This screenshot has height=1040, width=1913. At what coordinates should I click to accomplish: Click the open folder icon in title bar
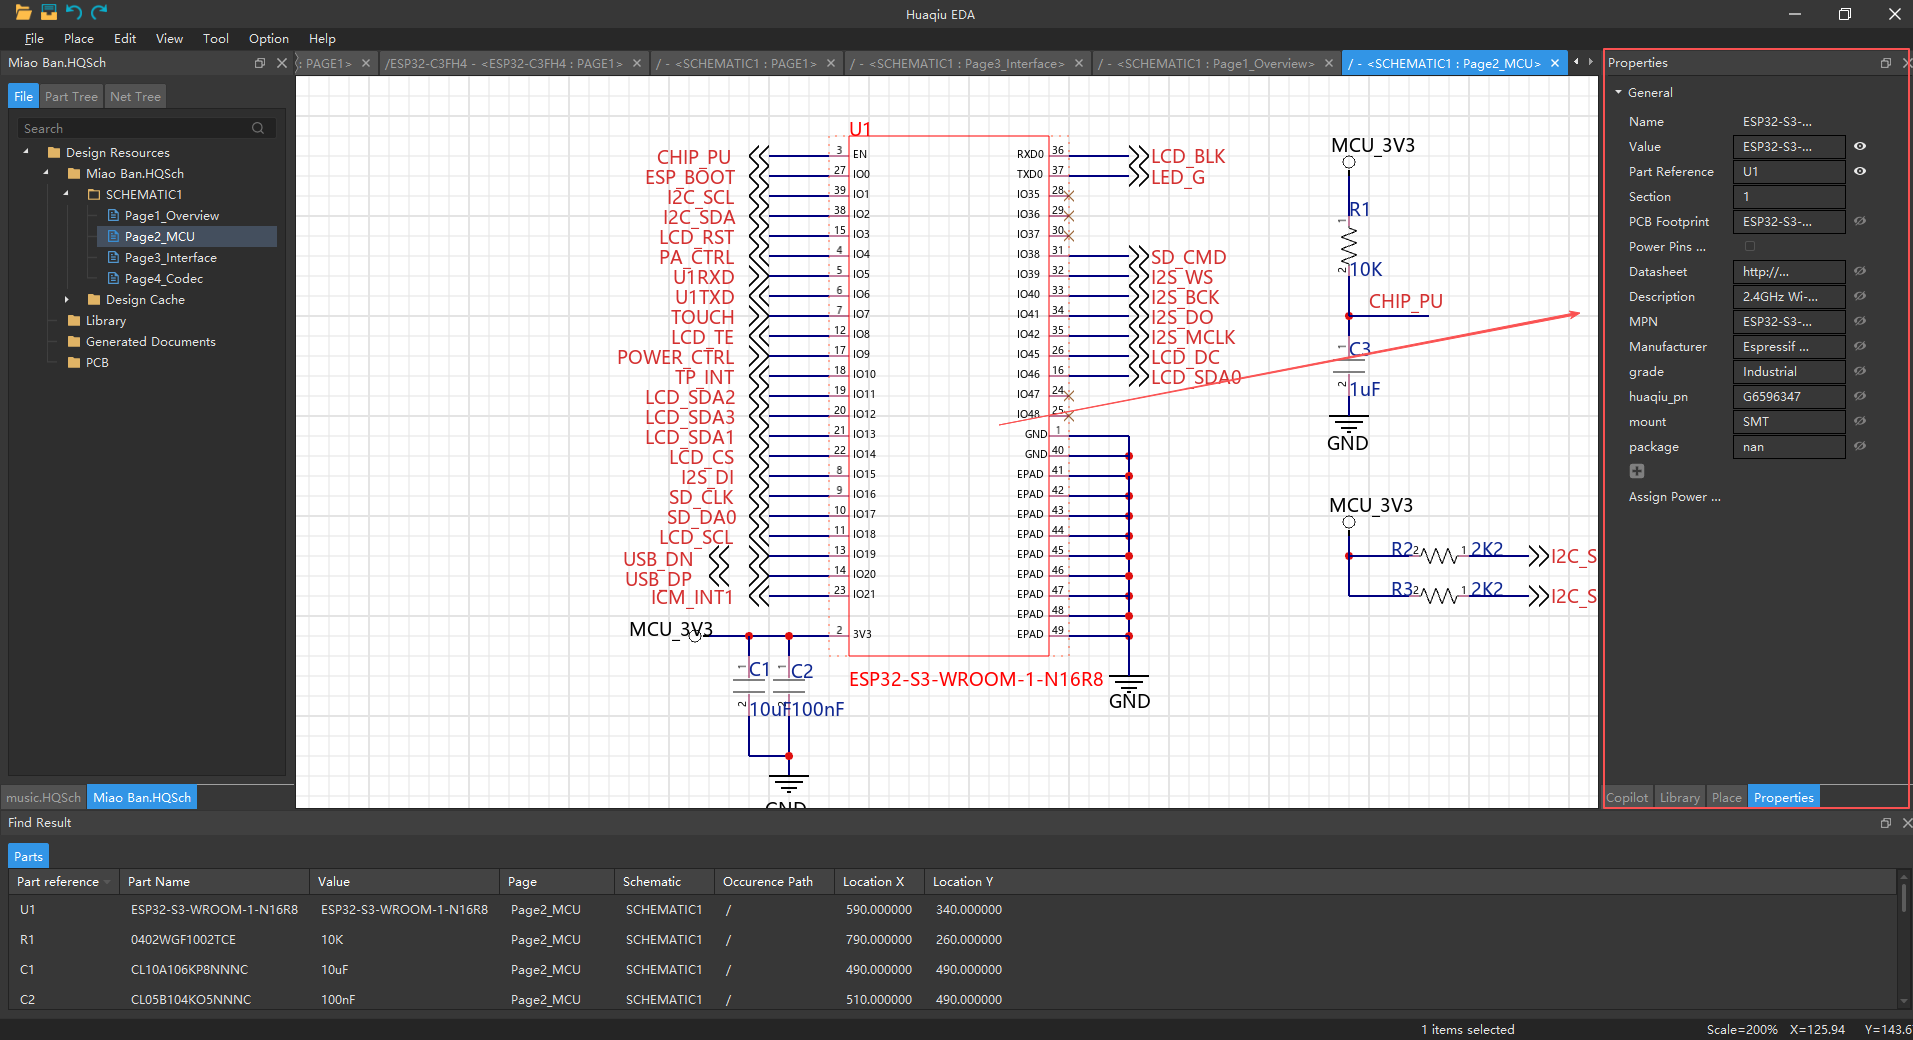tap(23, 12)
